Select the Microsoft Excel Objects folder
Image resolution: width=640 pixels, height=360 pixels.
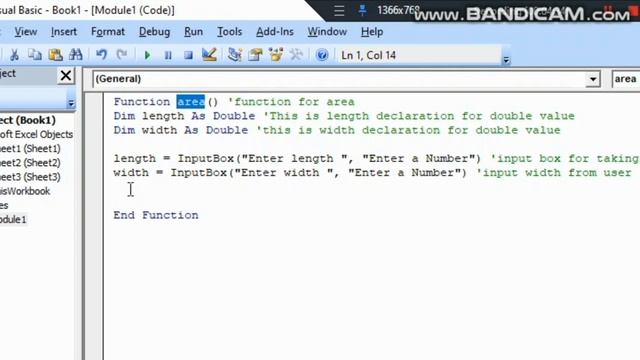(36, 134)
